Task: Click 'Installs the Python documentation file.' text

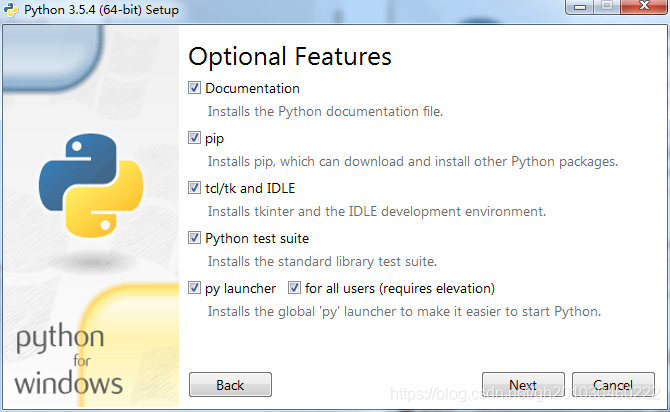Action: [325, 112]
